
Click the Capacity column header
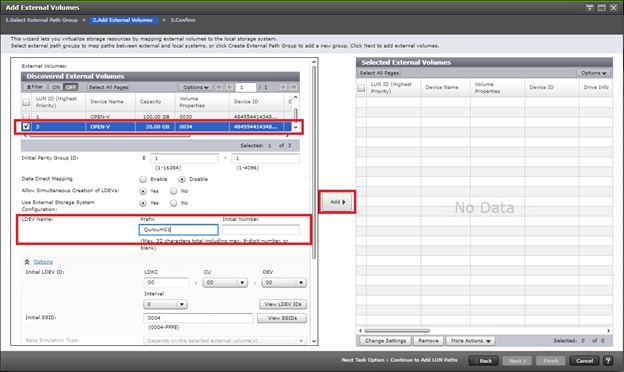155,102
